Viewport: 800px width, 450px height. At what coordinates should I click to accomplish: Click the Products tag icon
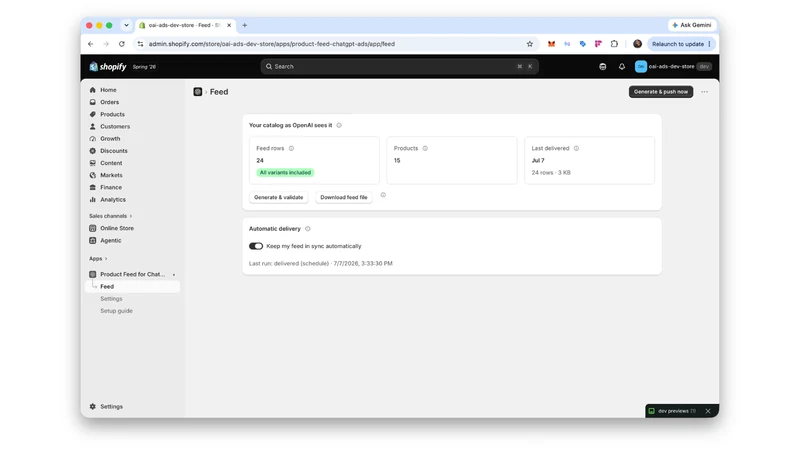pos(92,114)
